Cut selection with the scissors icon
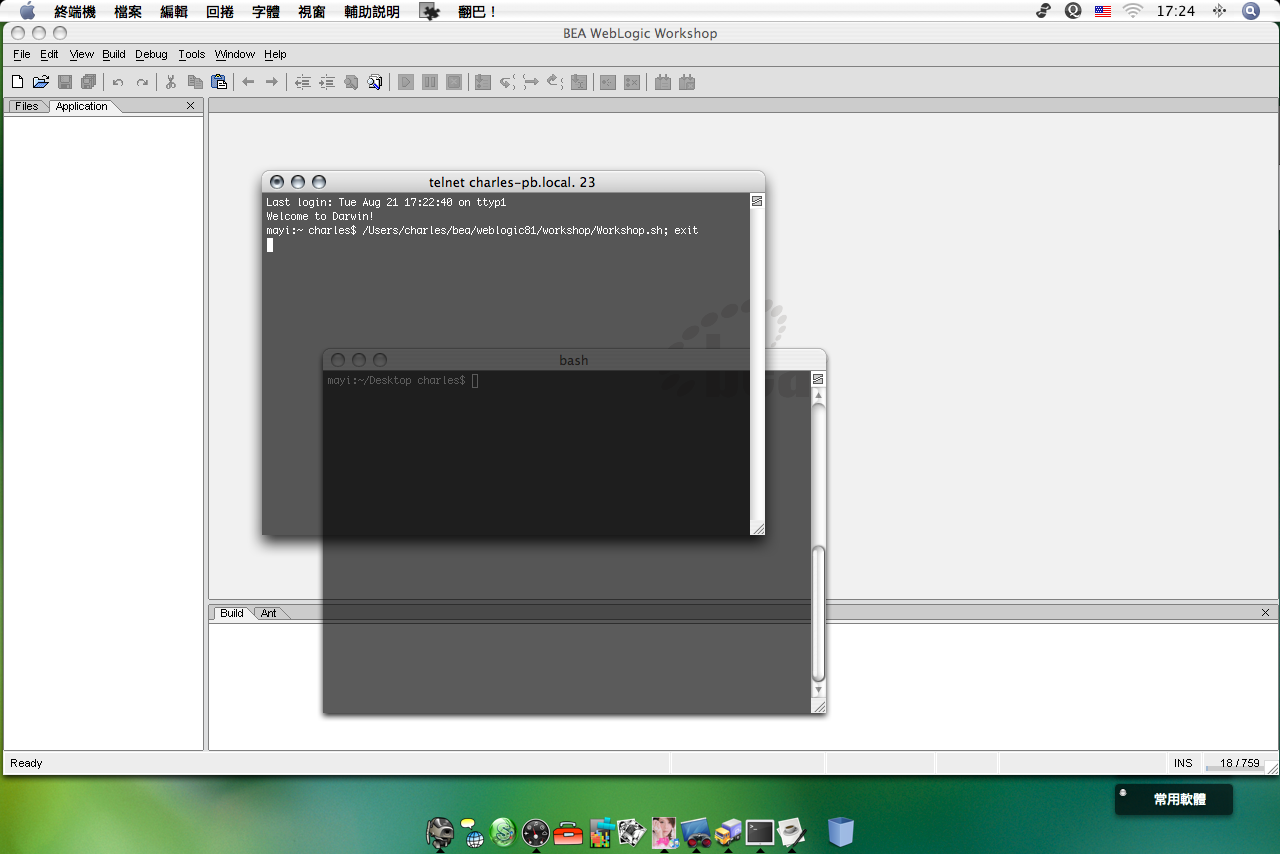Screen dimensions: 1280x854 coord(171,82)
